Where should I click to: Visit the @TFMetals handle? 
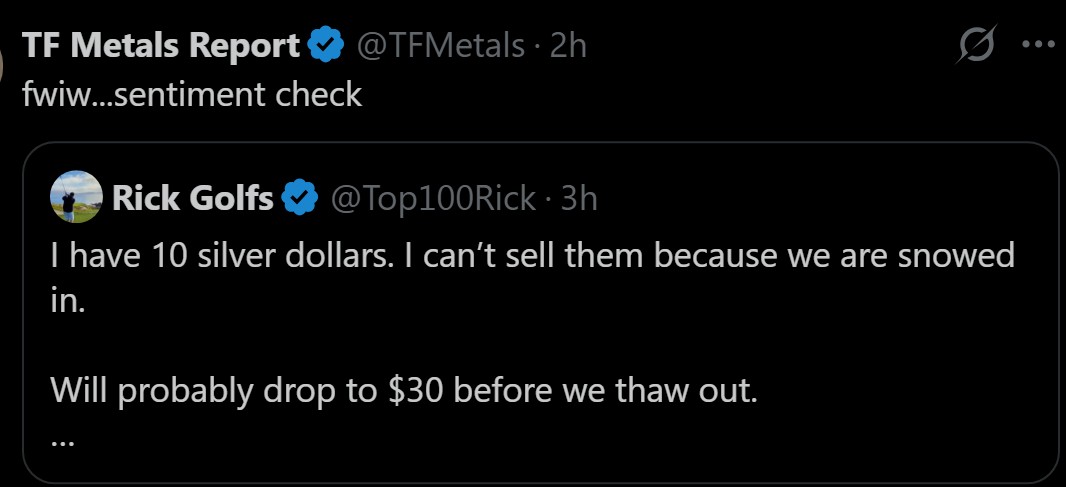(x=441, y=46)
